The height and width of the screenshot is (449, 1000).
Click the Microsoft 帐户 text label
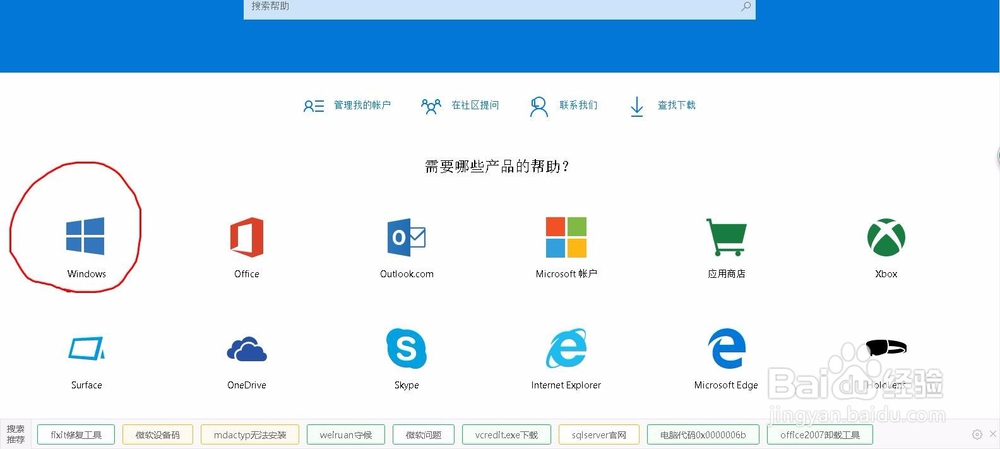coord(566,274)
